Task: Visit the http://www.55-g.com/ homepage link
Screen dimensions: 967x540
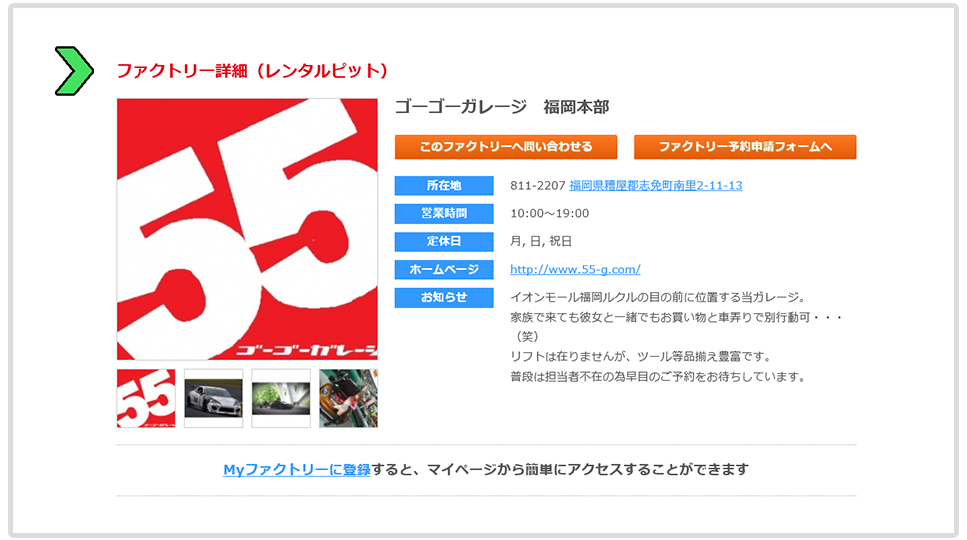Action: [x=575, y=270]
